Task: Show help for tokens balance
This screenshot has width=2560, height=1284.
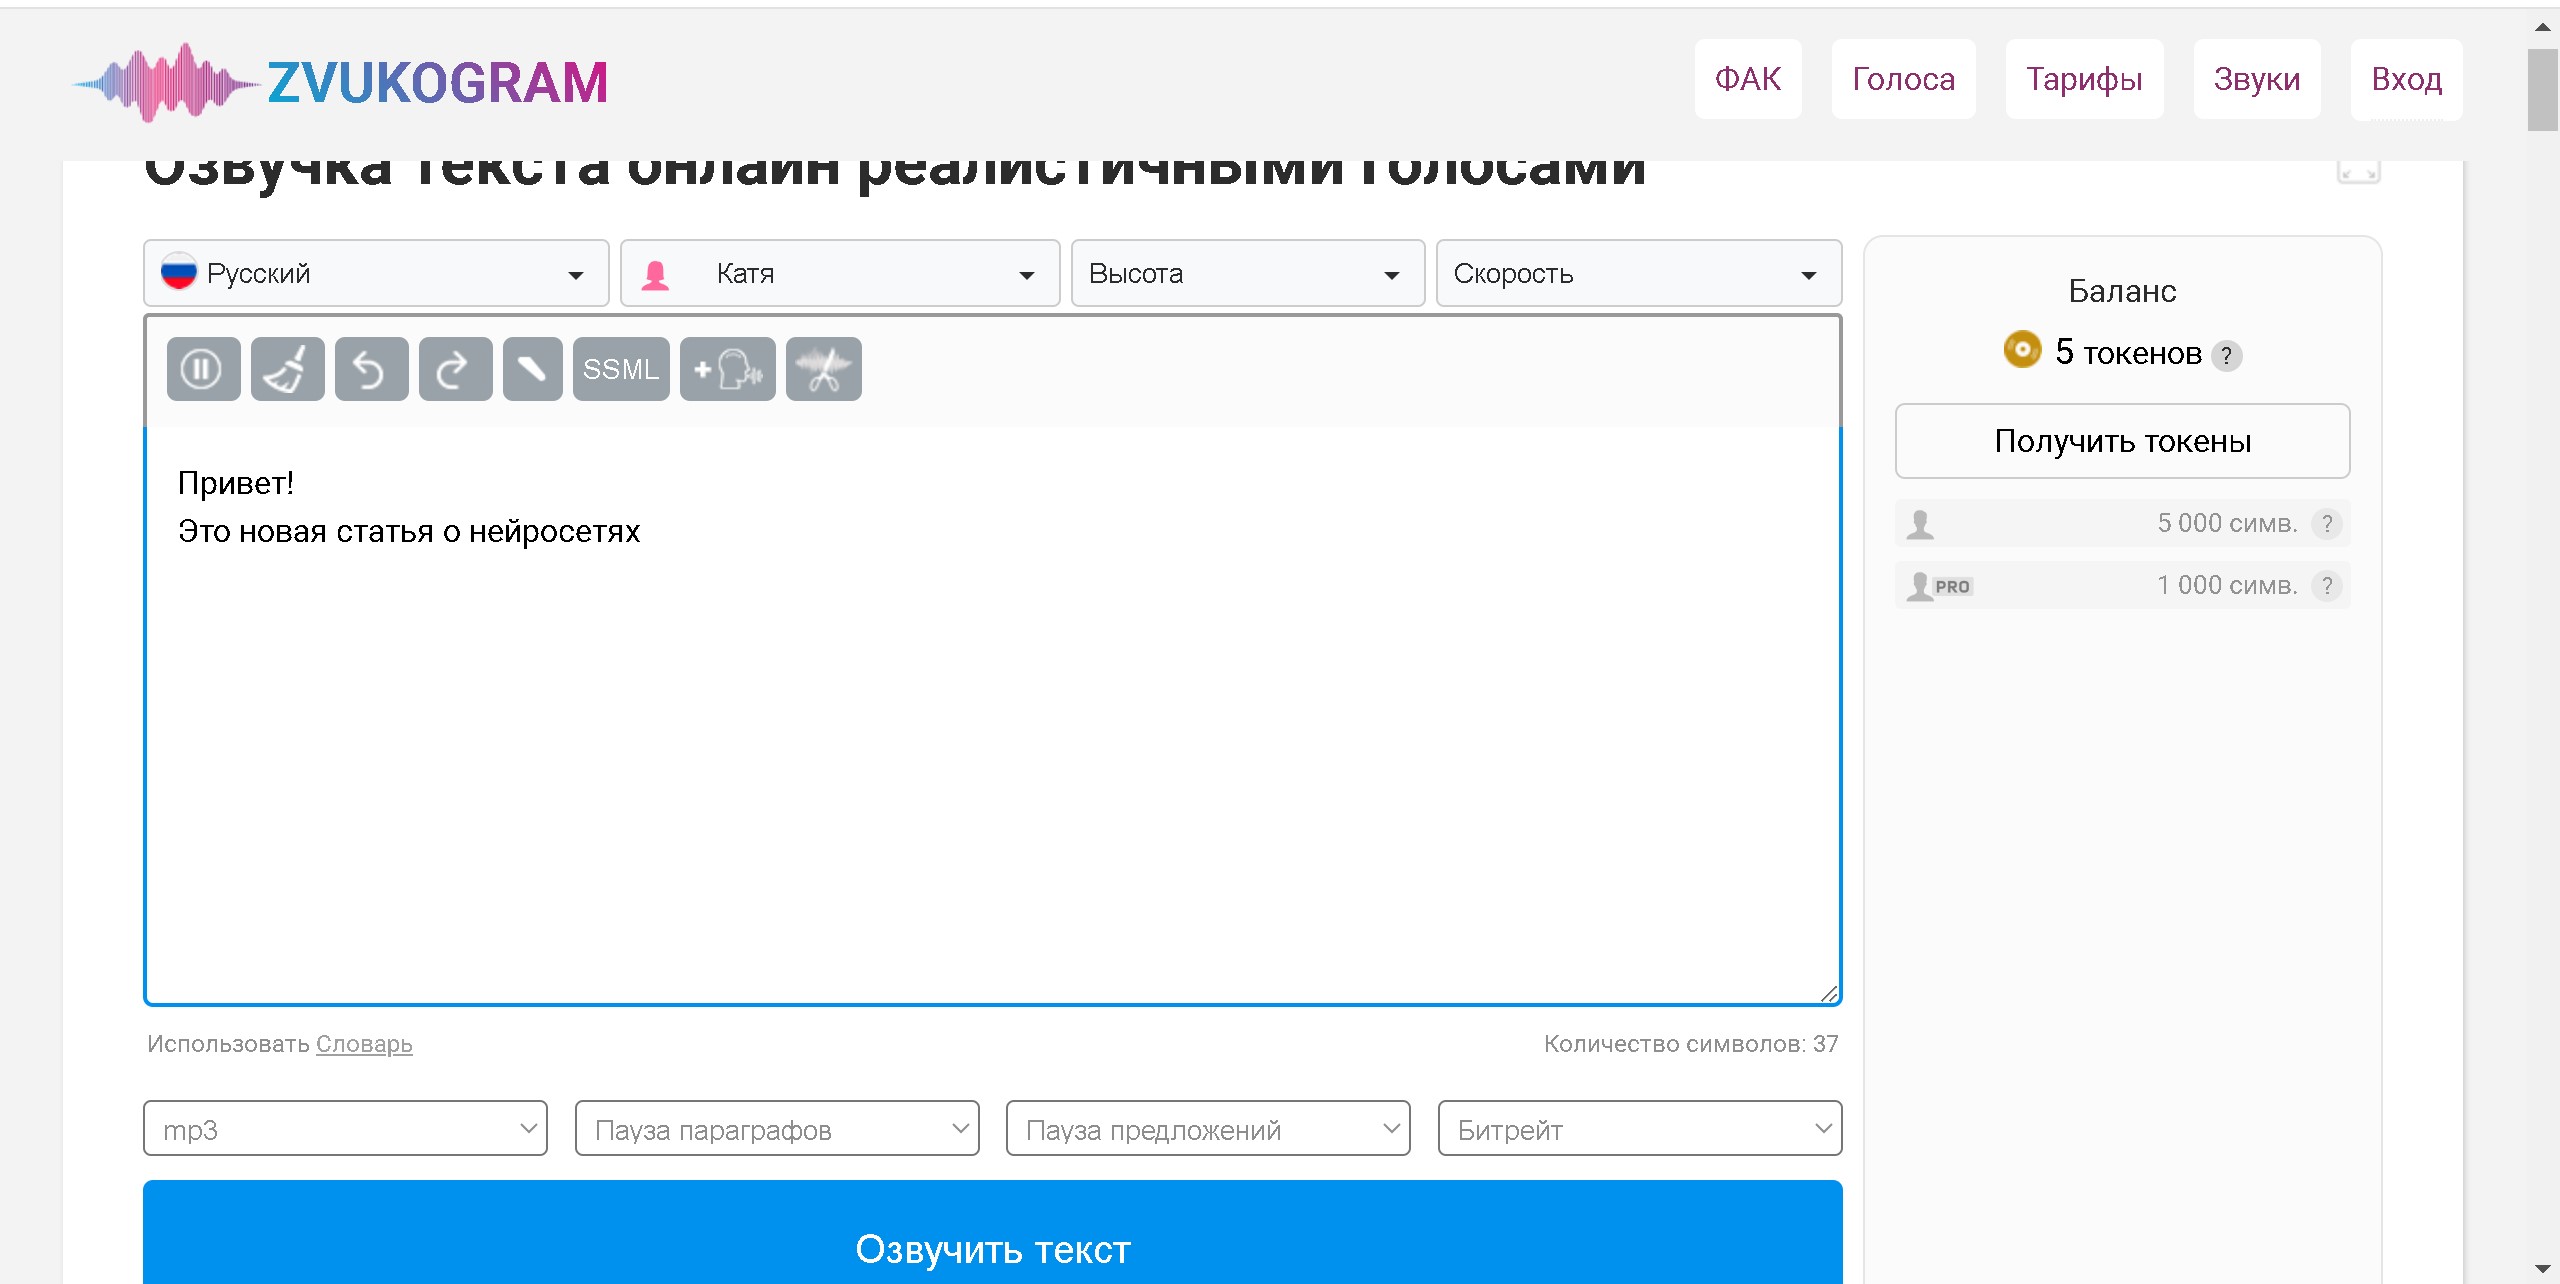Action: [x=2226, y=355]
